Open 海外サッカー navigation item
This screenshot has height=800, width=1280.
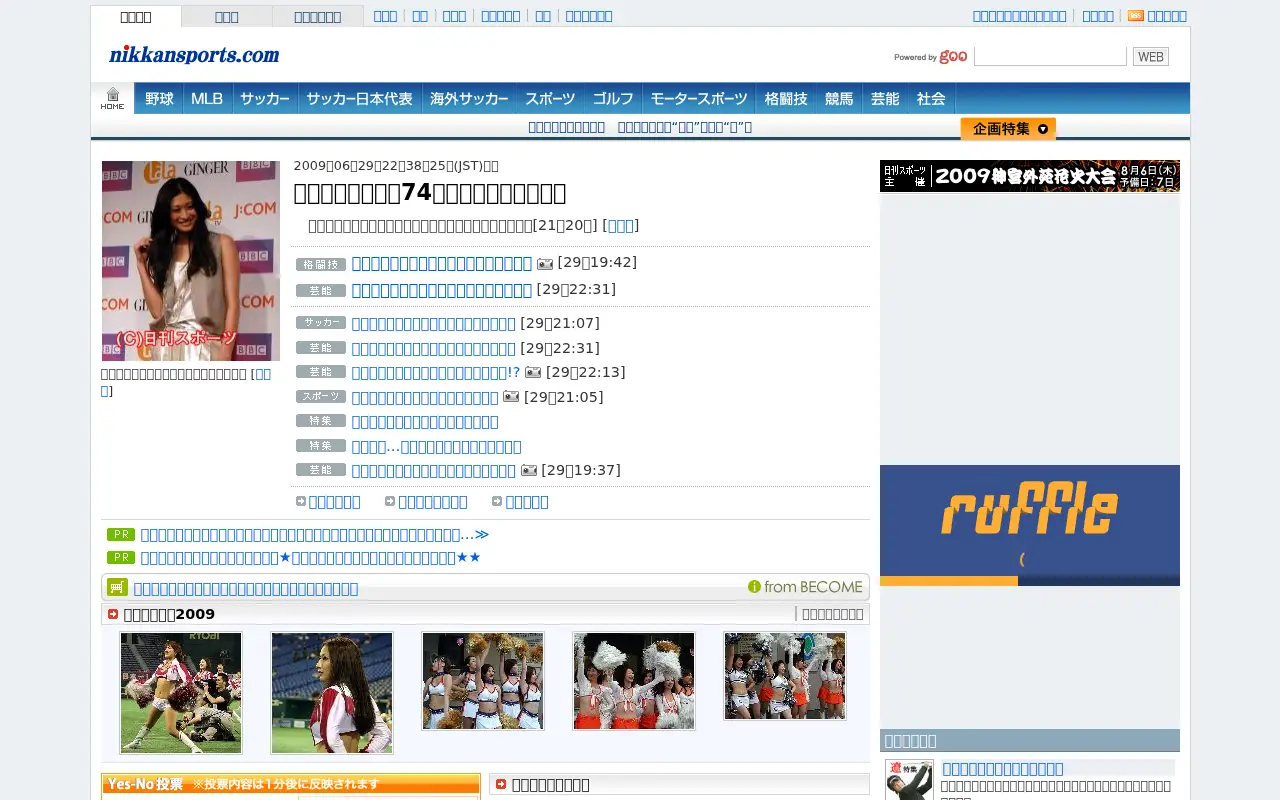tap(469, 98)
